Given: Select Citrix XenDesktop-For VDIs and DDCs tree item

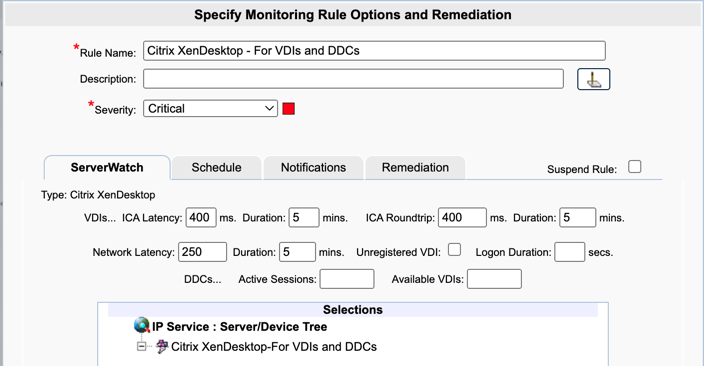Looking at the screenshot, I should 274,347.
